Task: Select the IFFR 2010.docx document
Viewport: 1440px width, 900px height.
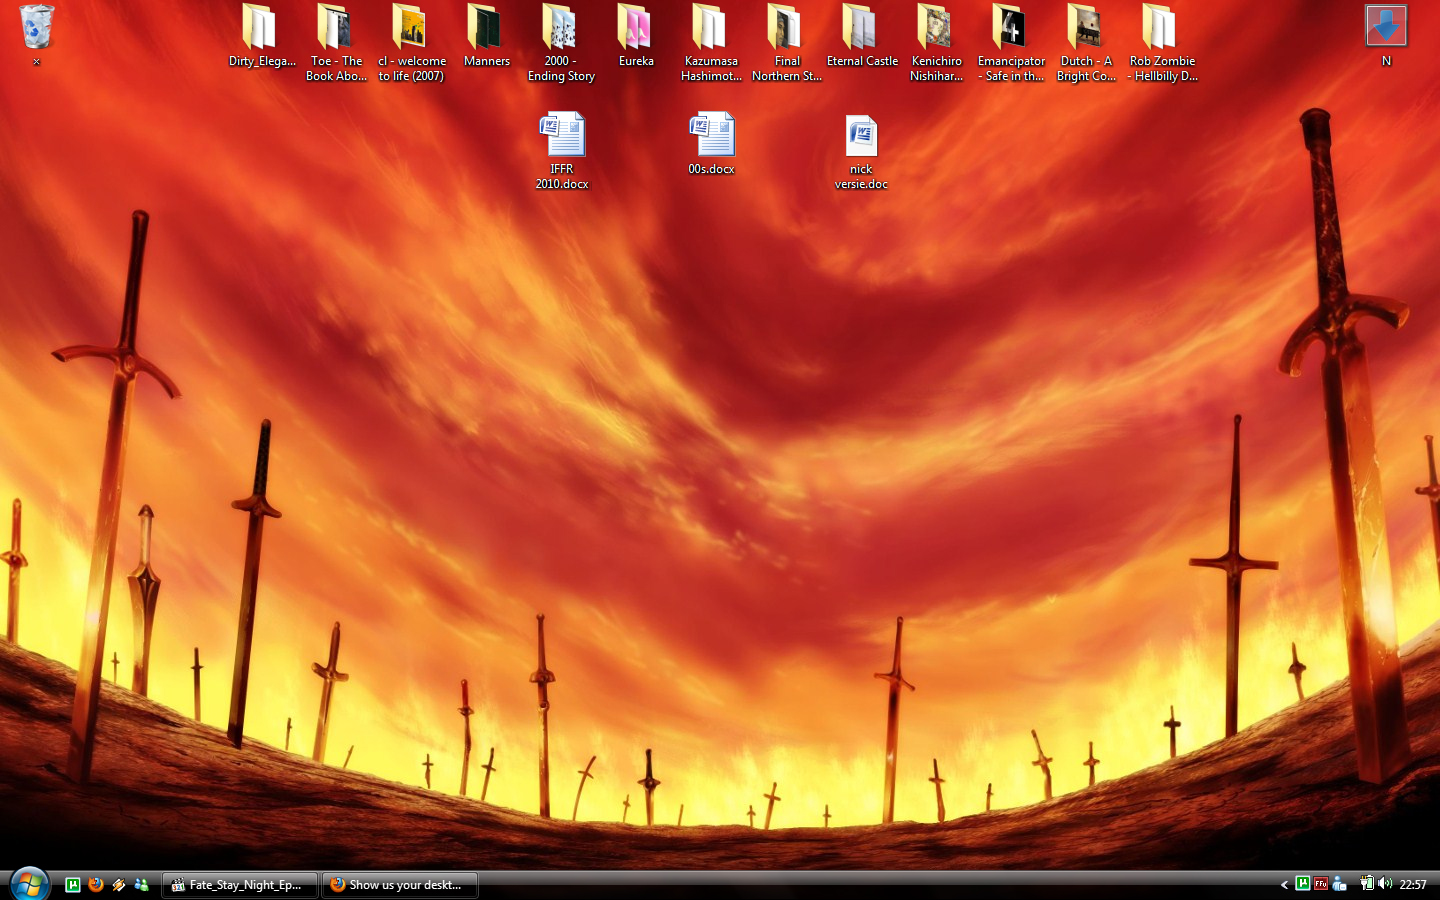Action: (x=561, y=150)
